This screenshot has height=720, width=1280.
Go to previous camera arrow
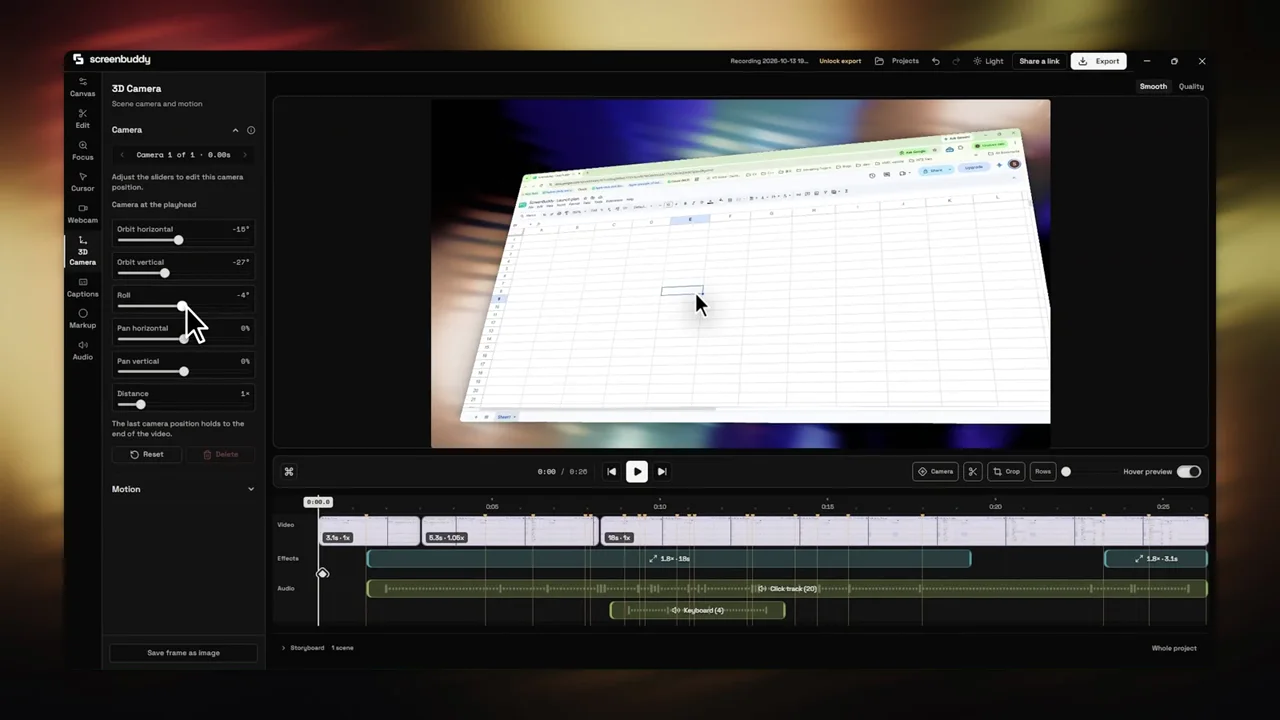pos(122,155)
